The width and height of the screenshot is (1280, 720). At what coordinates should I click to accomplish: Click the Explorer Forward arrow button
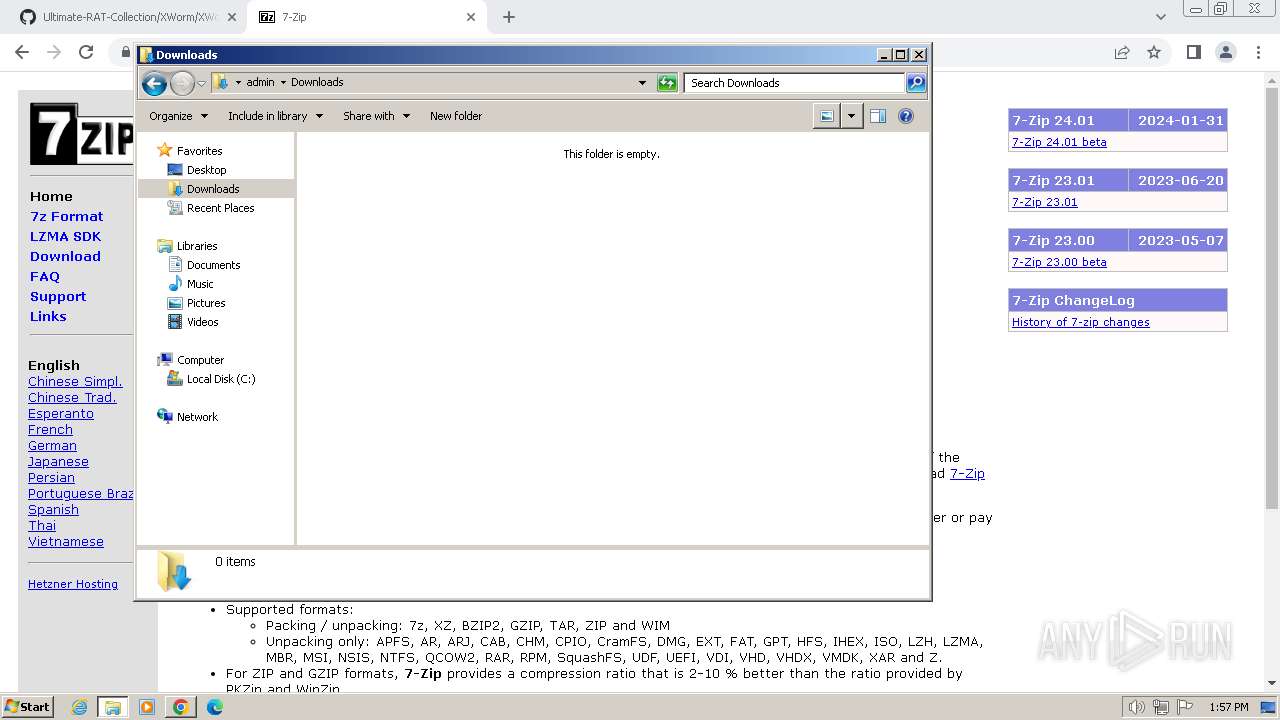pos(182,83)
